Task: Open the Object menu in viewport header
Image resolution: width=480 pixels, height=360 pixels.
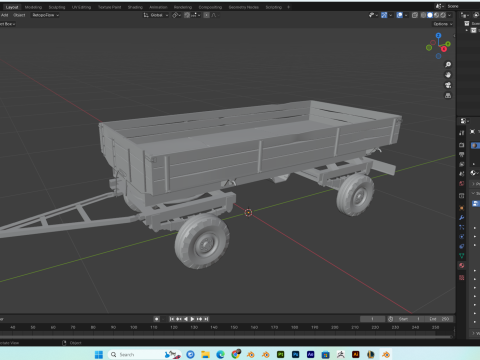Action: 19,15
